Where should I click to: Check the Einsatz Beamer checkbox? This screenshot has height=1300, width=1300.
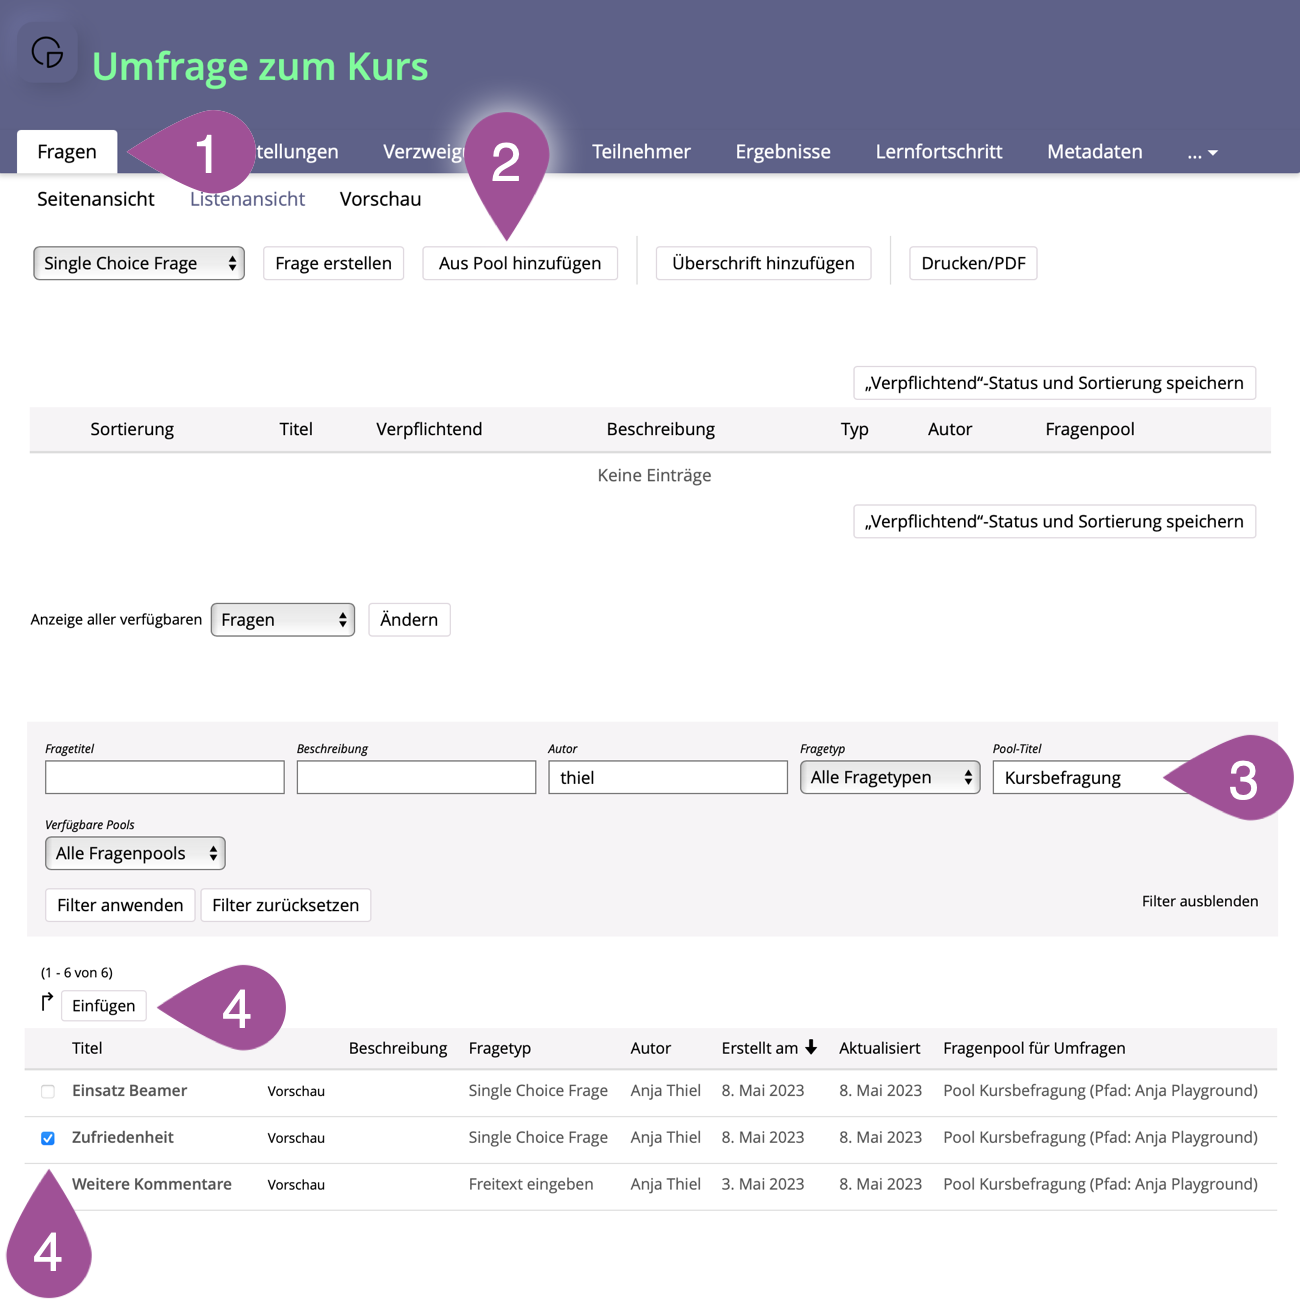click(x=48, y=1091)
